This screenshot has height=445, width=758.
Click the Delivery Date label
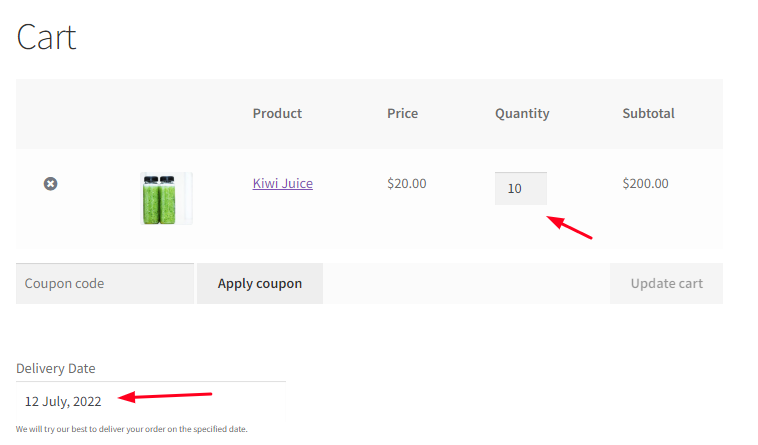click(x=56, y=368)
